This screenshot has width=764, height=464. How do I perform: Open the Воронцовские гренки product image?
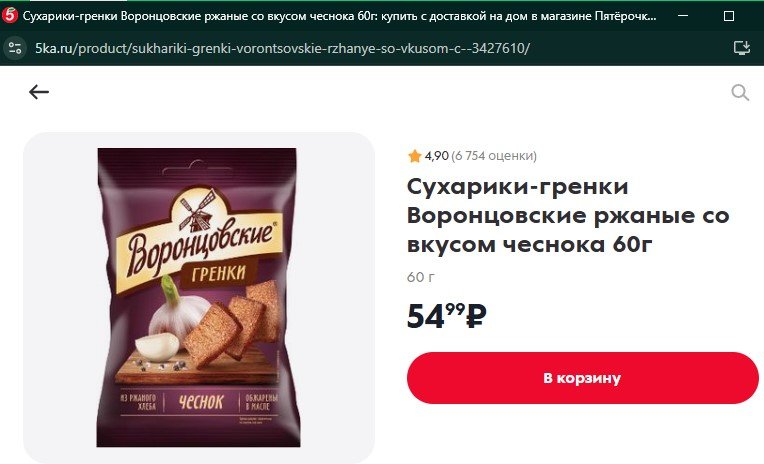tap(198, 297)
